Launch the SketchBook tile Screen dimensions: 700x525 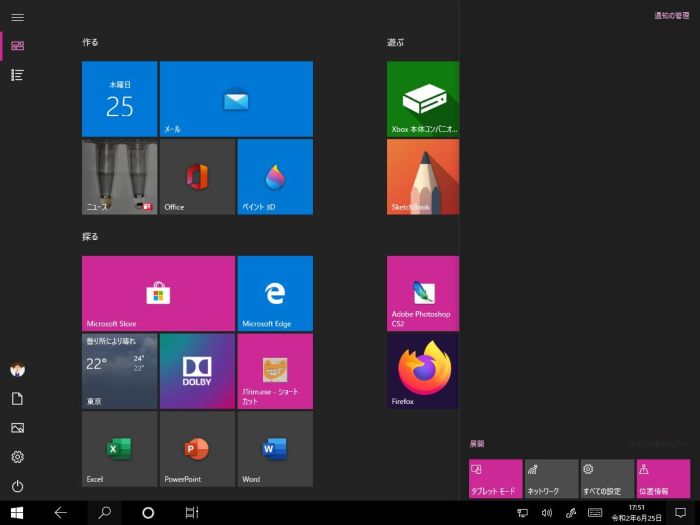[x=423, y=177]
